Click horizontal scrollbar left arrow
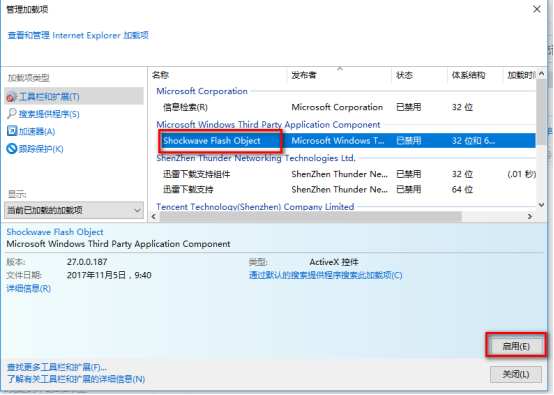The height and width of the screenshot is (395, 554). pos(154,216)
